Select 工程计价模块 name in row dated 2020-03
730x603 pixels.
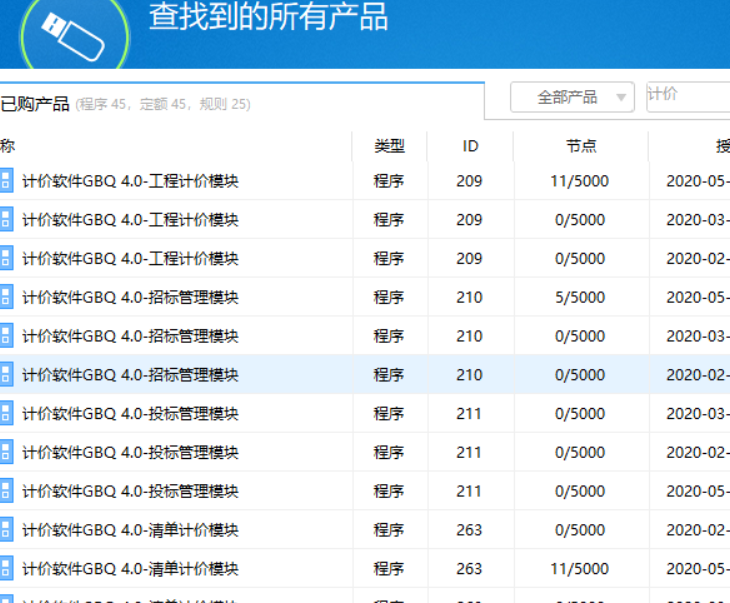[x=130, y=219]
